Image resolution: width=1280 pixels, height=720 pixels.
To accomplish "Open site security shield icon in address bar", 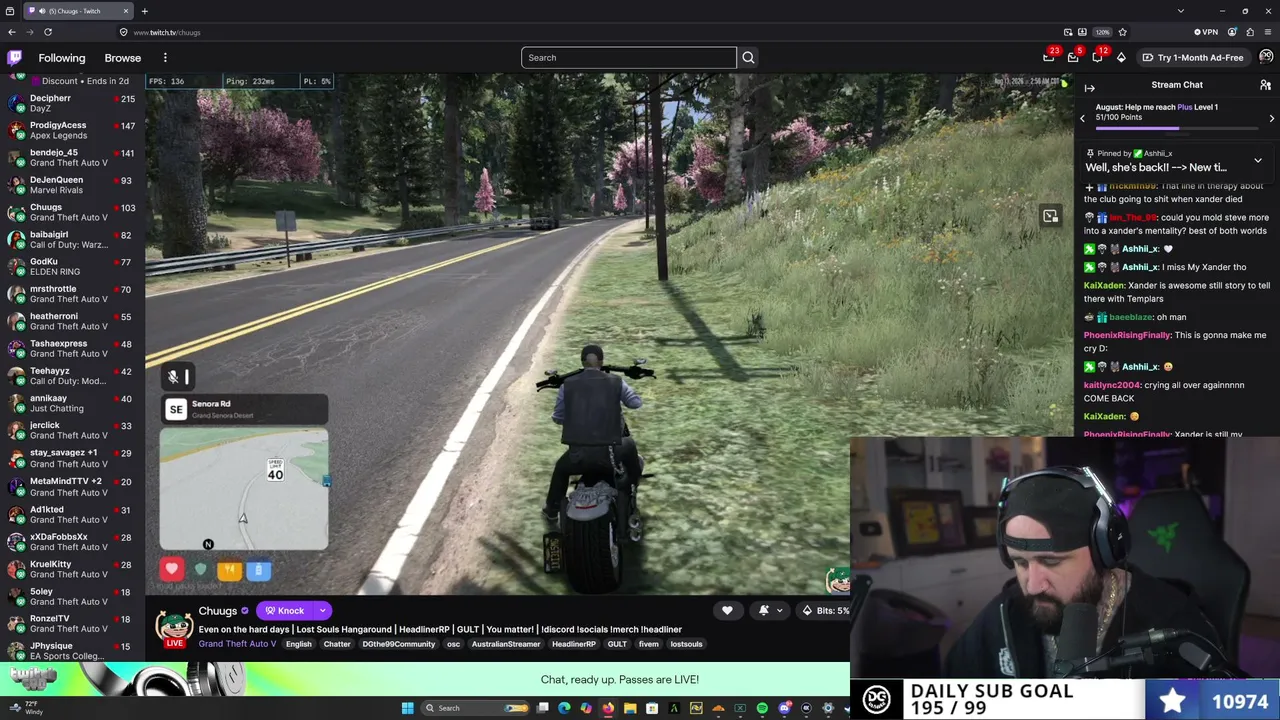I will (124, 32).
